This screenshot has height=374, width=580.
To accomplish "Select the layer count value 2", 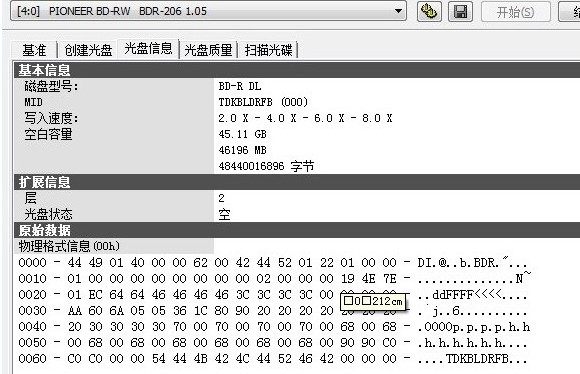I will [221, 198].
